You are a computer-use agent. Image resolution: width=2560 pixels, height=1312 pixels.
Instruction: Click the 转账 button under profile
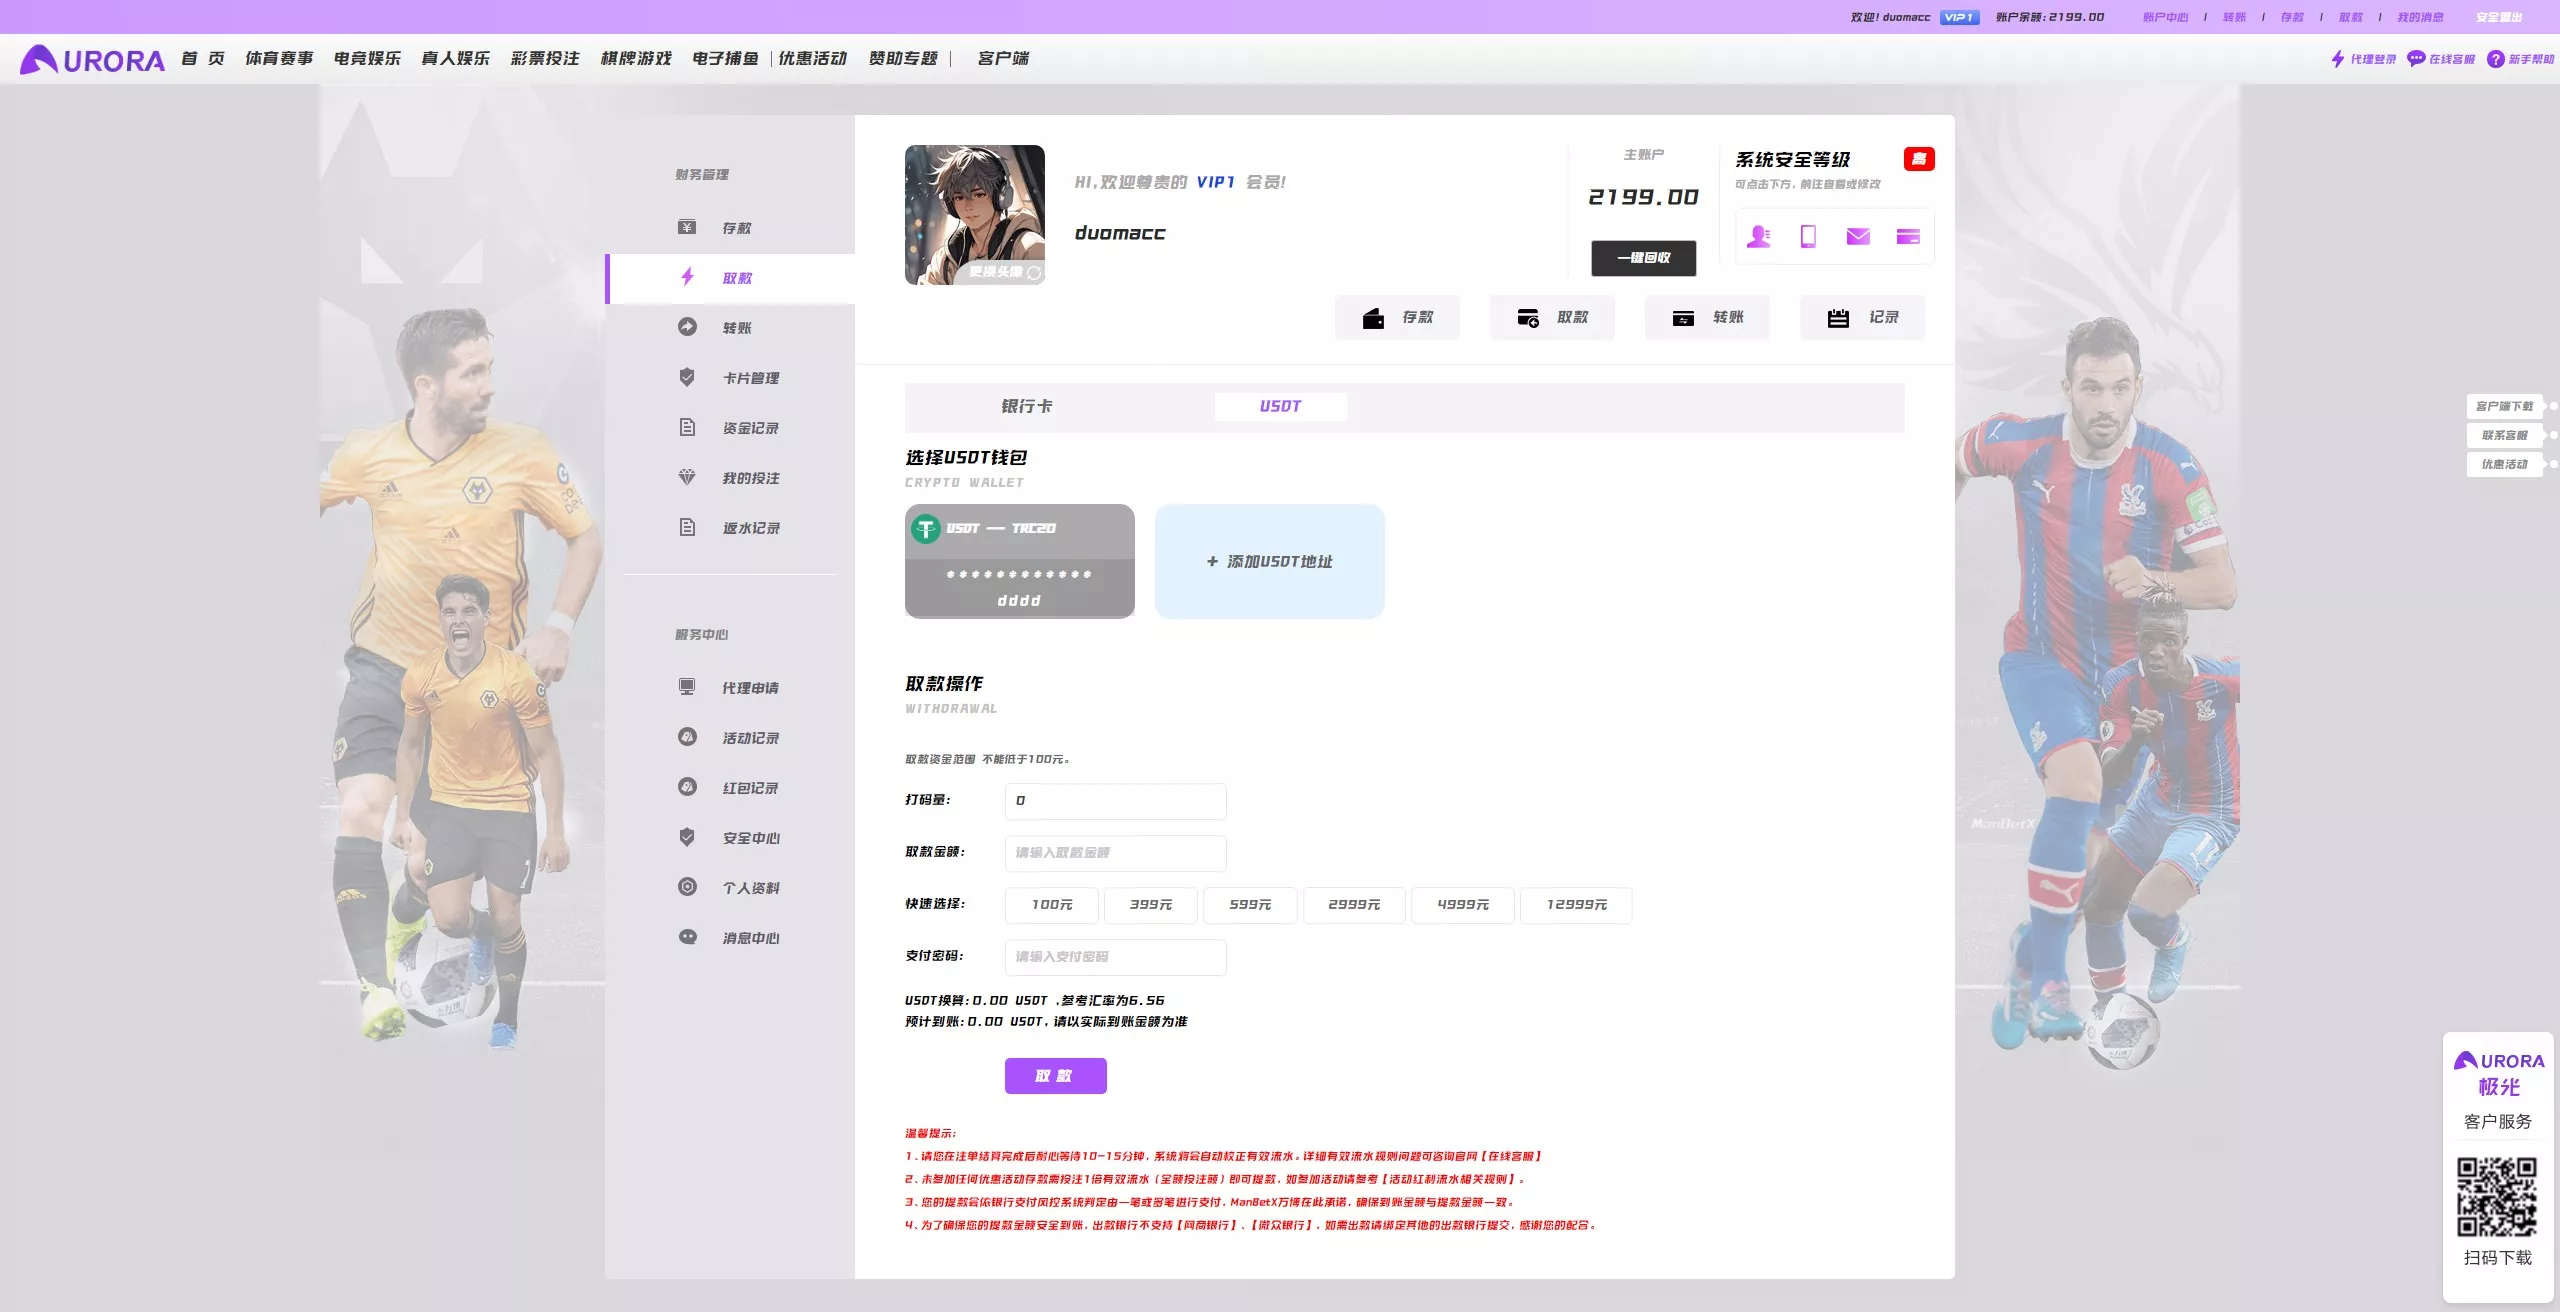(x=1707, y=317)
